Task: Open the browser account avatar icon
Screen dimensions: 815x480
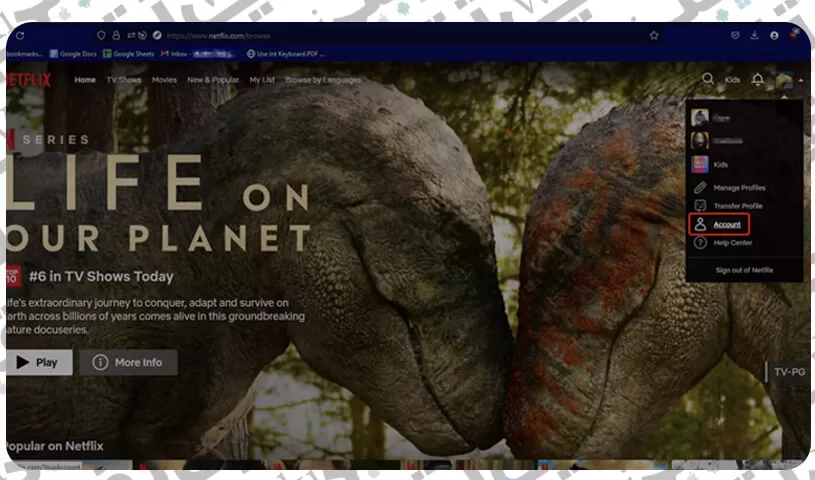Action: [774, 35]
